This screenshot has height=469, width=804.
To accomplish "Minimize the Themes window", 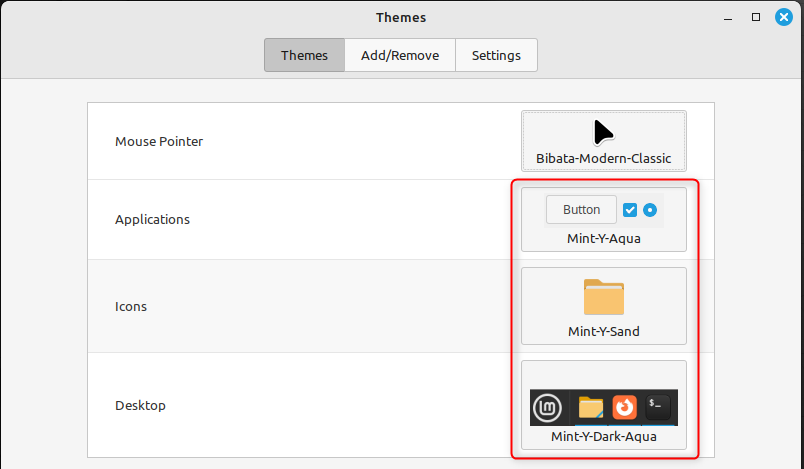I will 728,18.
